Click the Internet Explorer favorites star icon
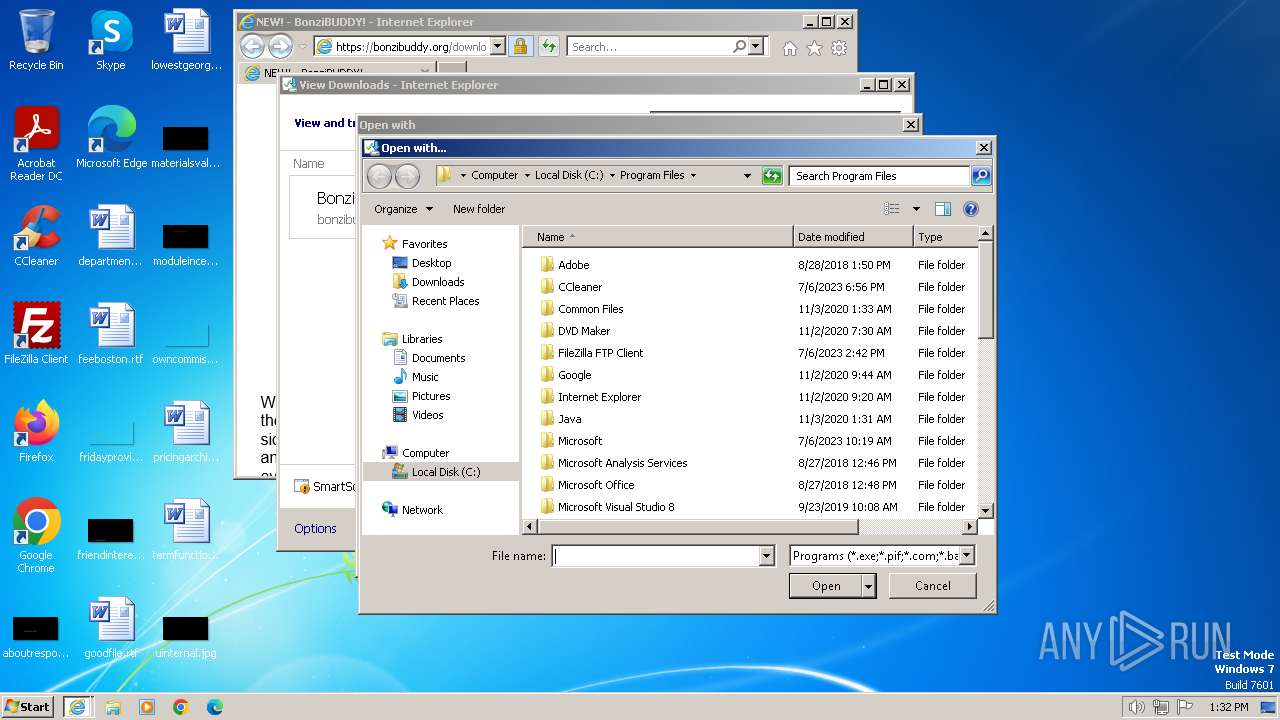Screen dimensions: 1280x720 814,47
